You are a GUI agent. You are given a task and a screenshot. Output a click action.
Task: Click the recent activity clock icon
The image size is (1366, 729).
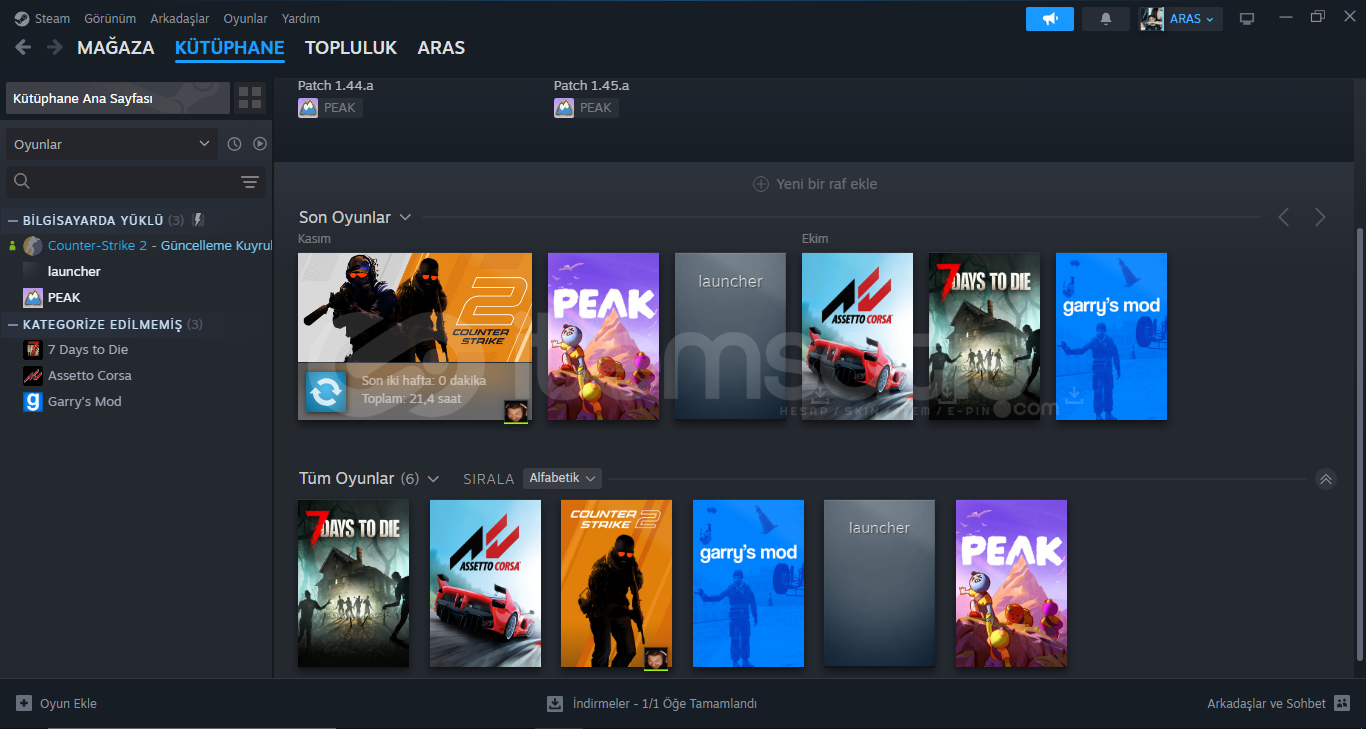click(234, 144)
